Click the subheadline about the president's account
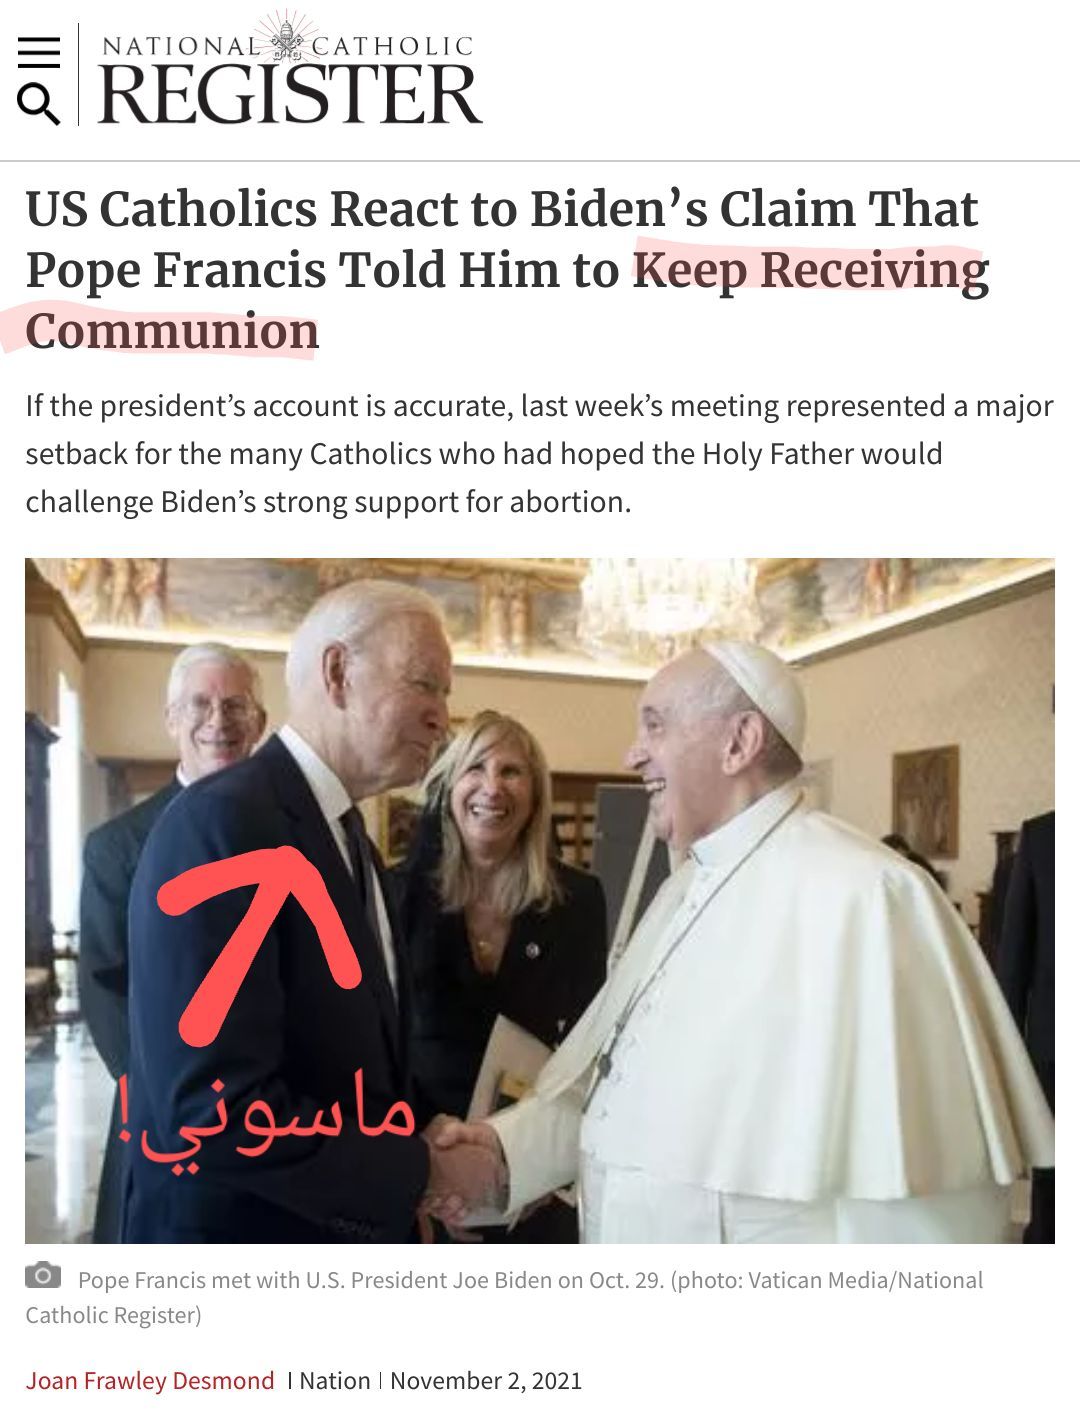This screenshot has width=1080, height=1425. (x=540, y=454)
